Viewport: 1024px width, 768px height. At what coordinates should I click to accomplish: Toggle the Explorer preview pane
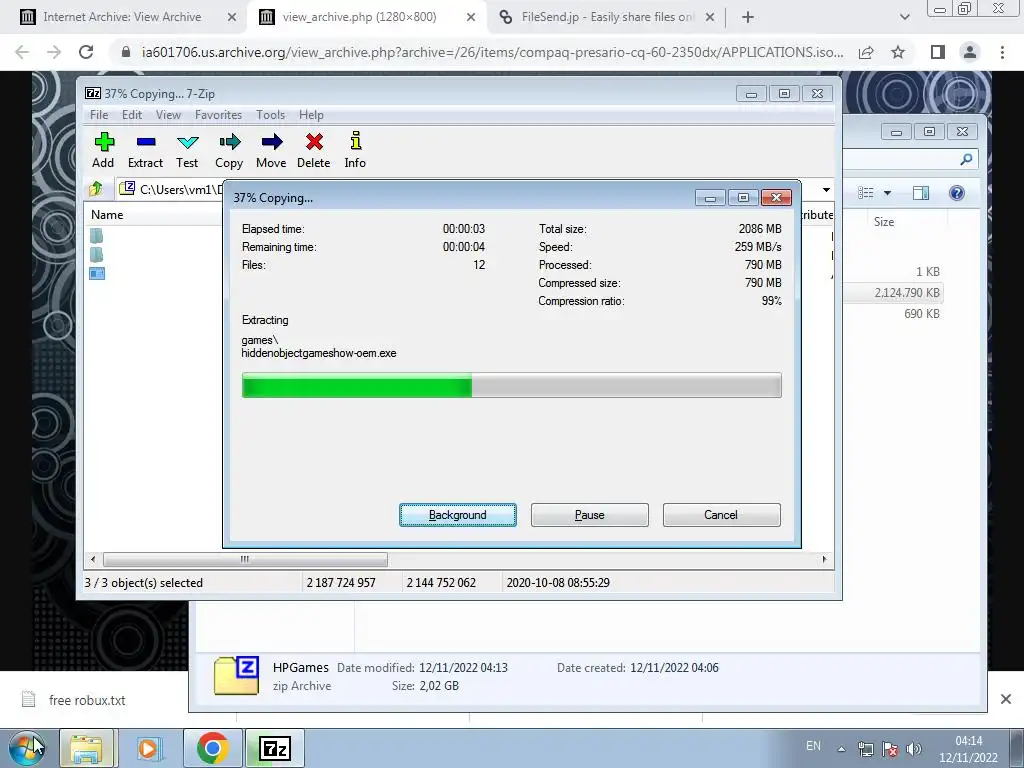coord(921,193)
